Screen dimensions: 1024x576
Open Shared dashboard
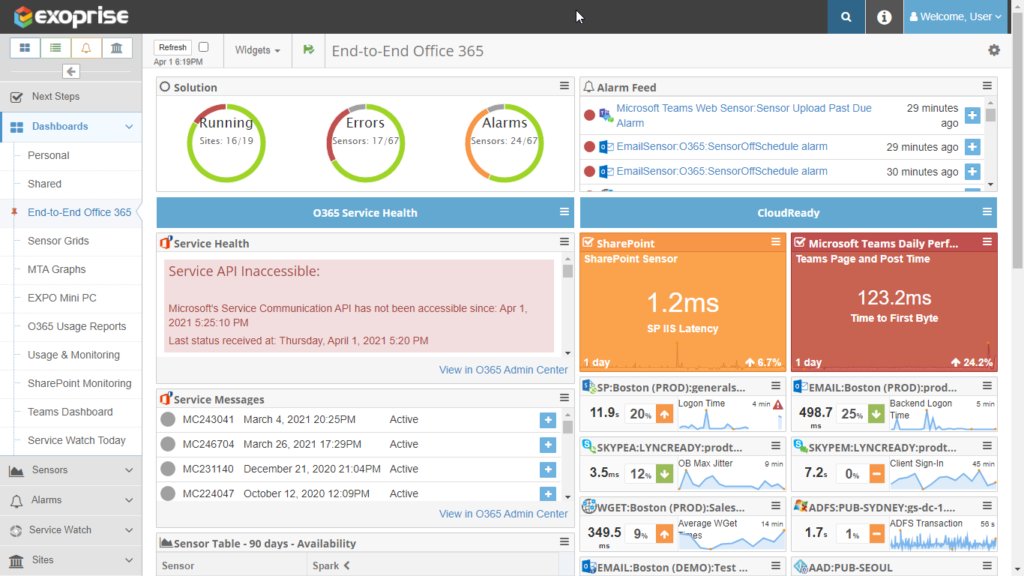(44, 184)
